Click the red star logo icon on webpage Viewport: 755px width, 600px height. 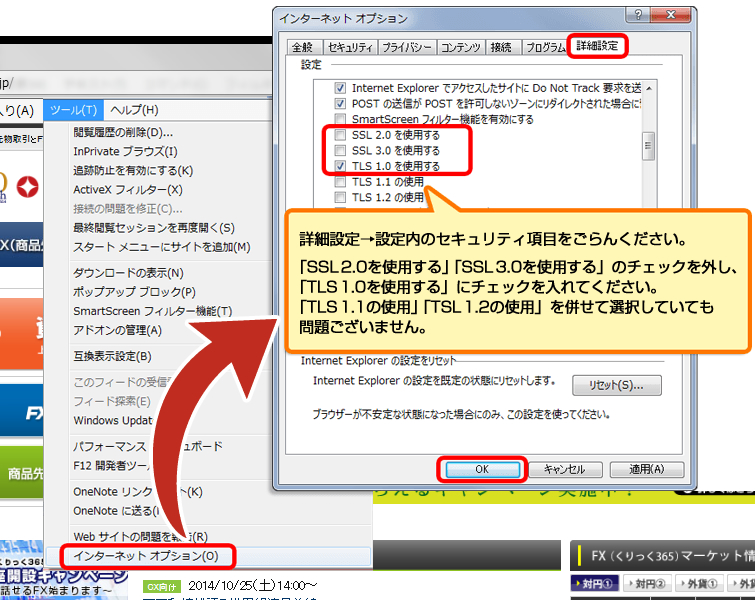pos(27,187)
